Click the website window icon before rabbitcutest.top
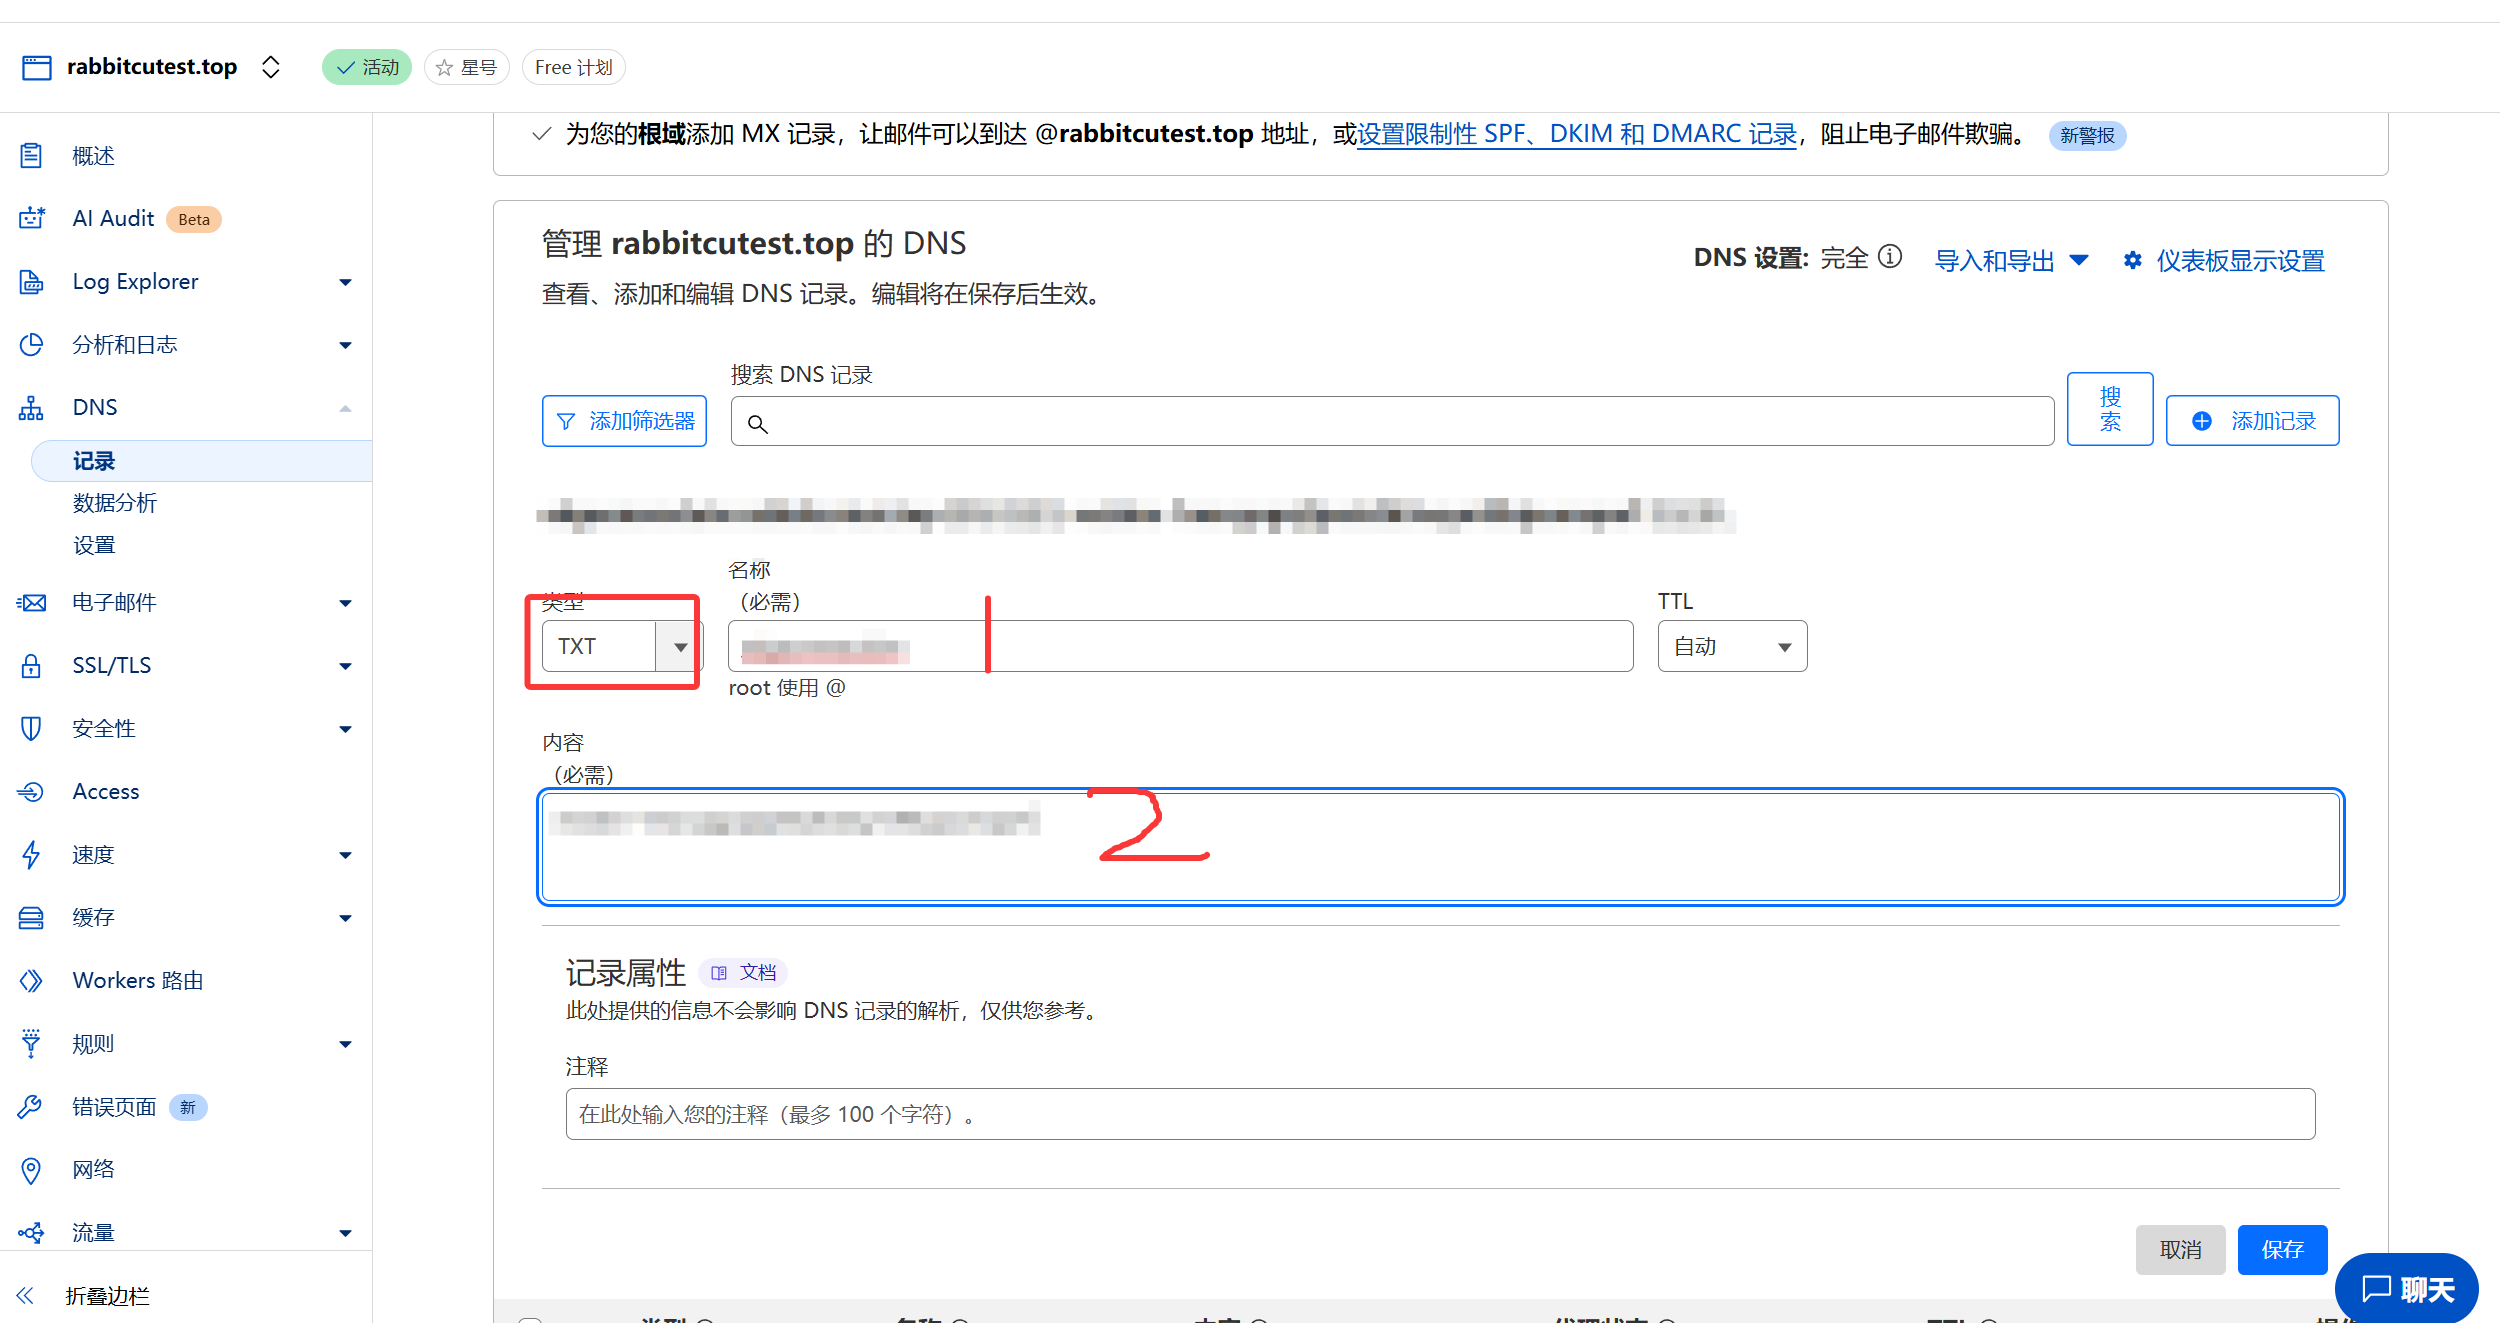Image resolution: width=2500 pixels, height=1323 pixels. coord(37,67)
